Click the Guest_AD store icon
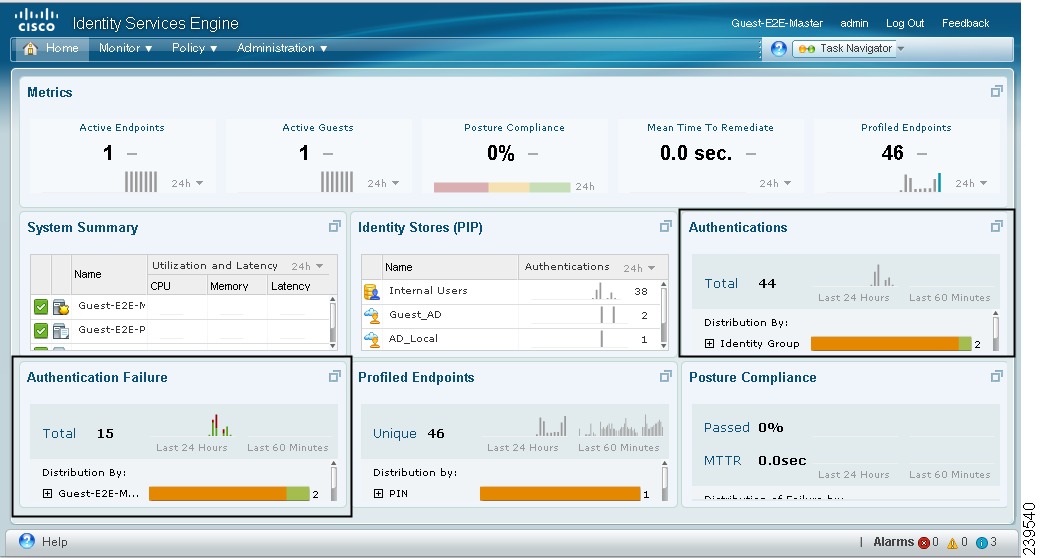 pos(372,316)
